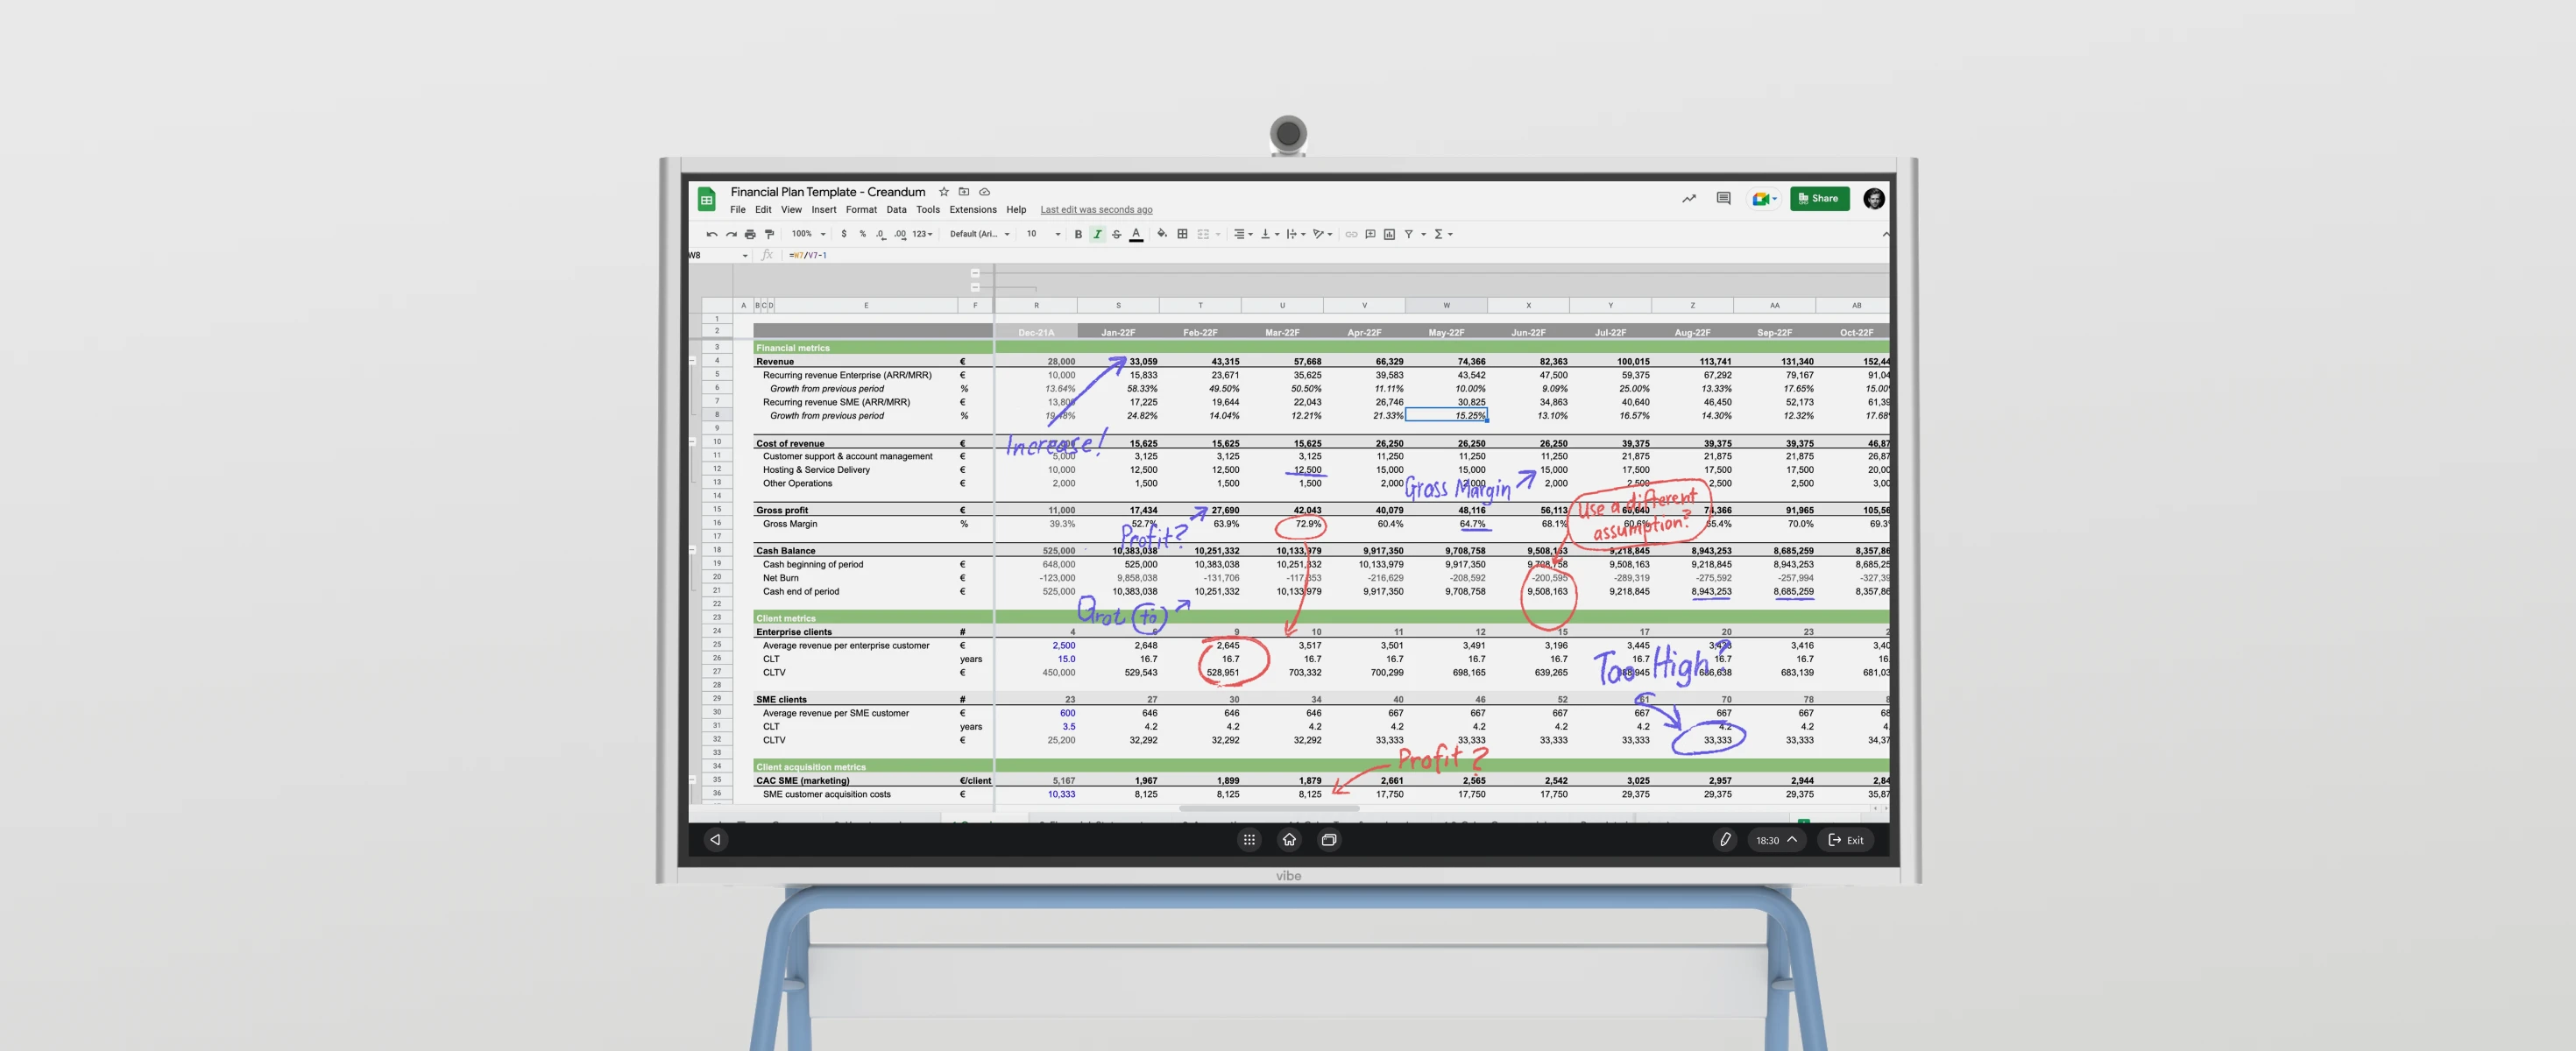
Task: Tap the pen annotation icon in bottom bar
Action: 1725,840
